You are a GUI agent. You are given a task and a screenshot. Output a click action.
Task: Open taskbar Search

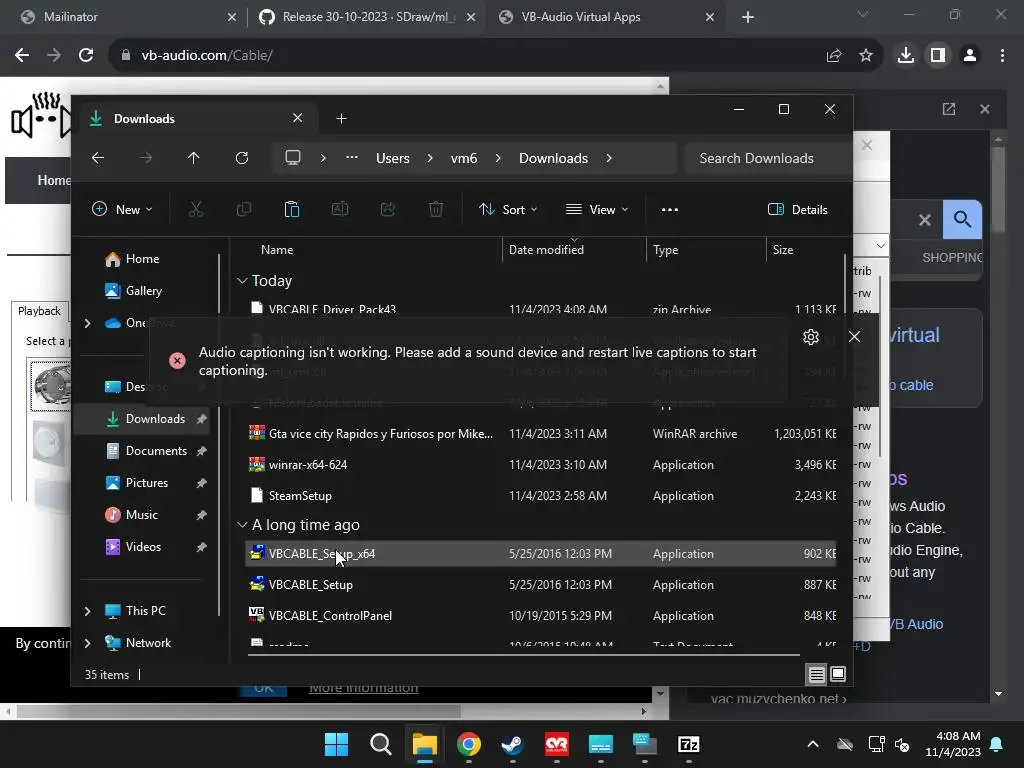(x=381, y=744)
